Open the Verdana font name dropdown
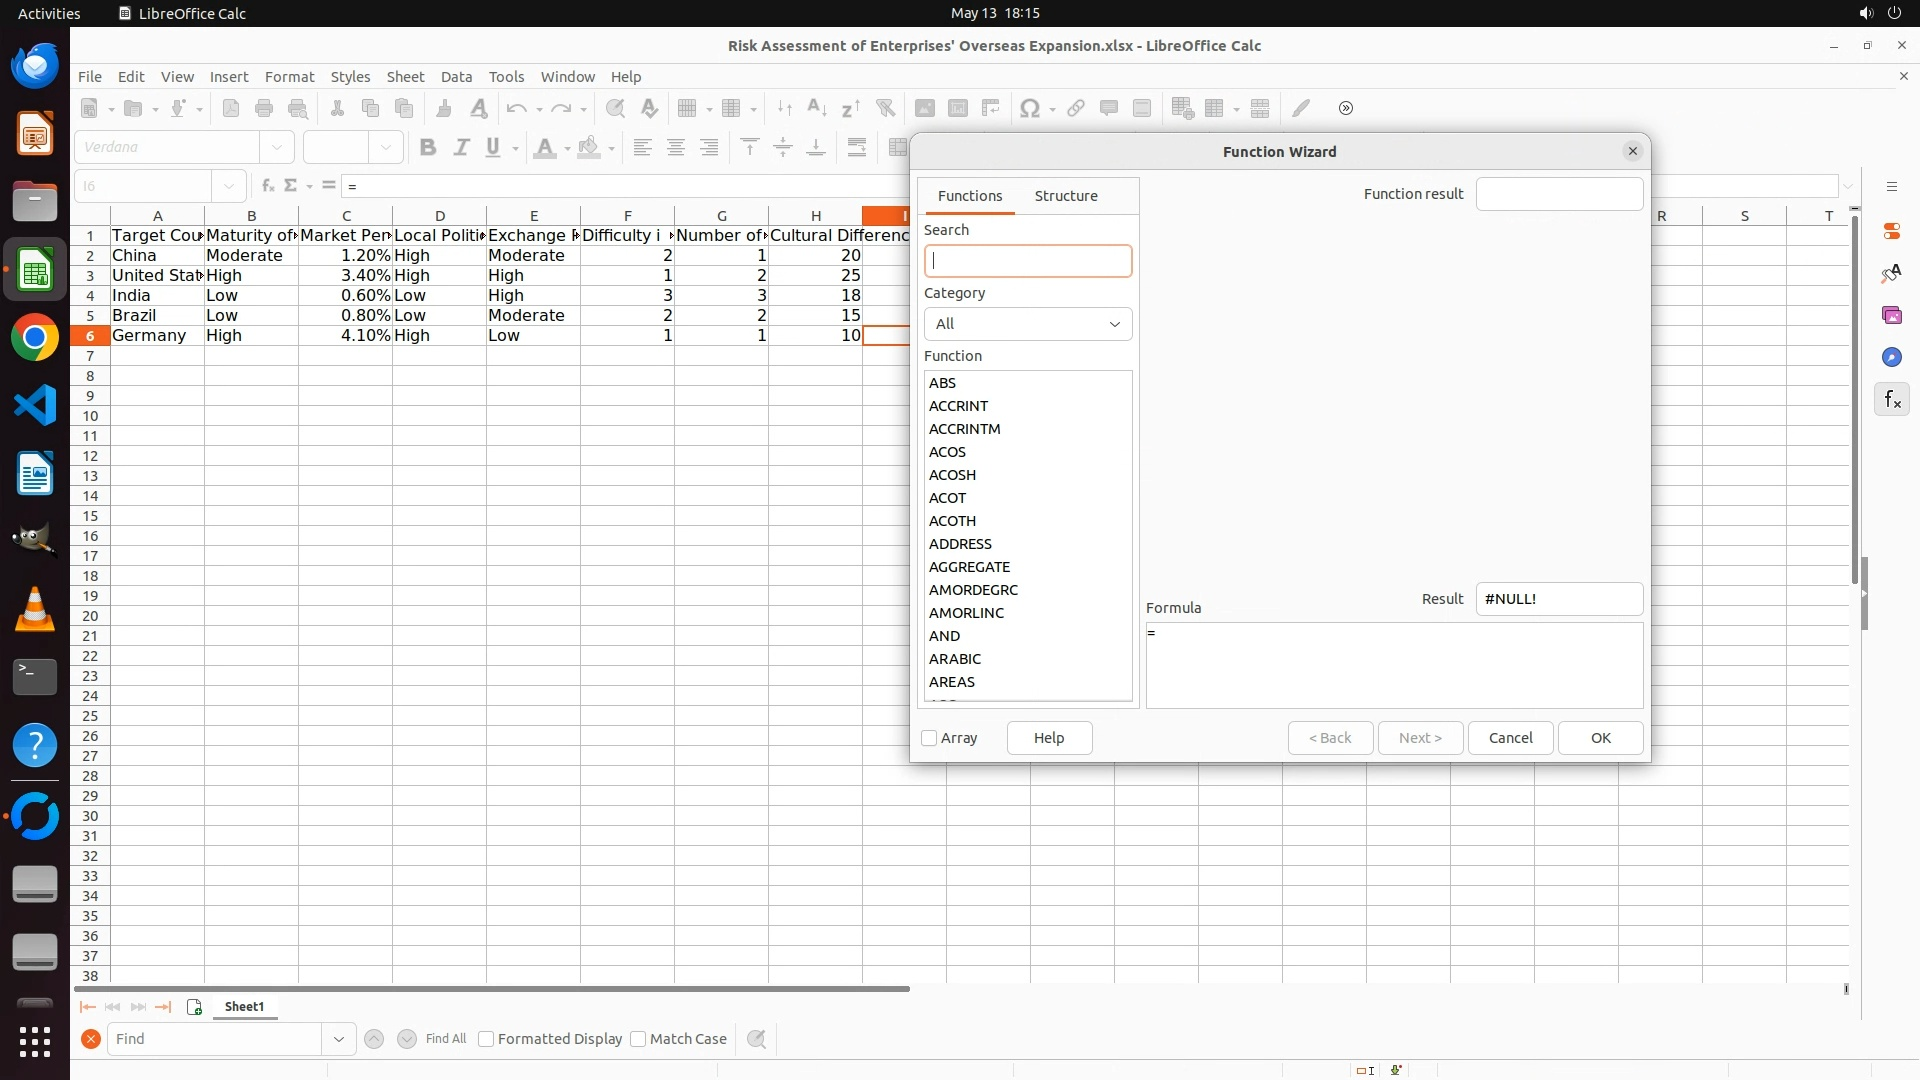Image resolution: width=1920 pixels, height=1080 pixels. (x=277, y=147)
